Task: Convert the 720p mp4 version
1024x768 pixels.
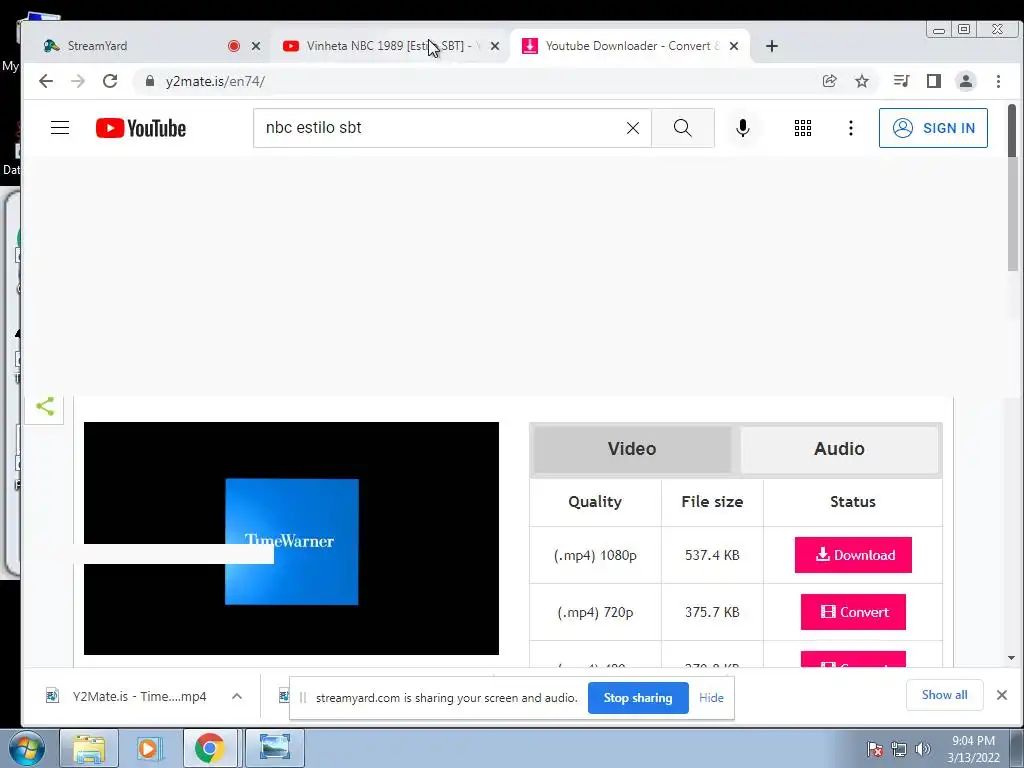Action: click(x=853, y=612)
